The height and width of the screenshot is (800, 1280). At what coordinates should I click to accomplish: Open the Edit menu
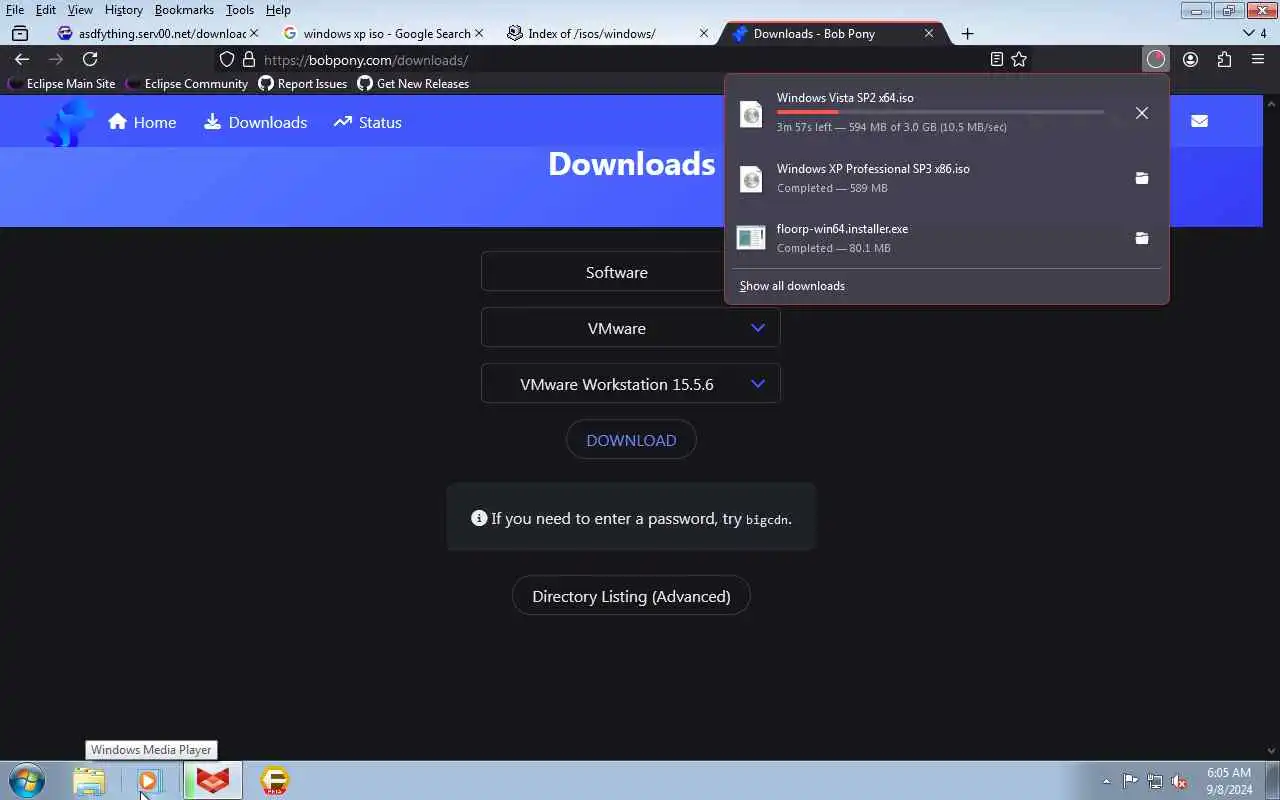click(x=46, y=10)
